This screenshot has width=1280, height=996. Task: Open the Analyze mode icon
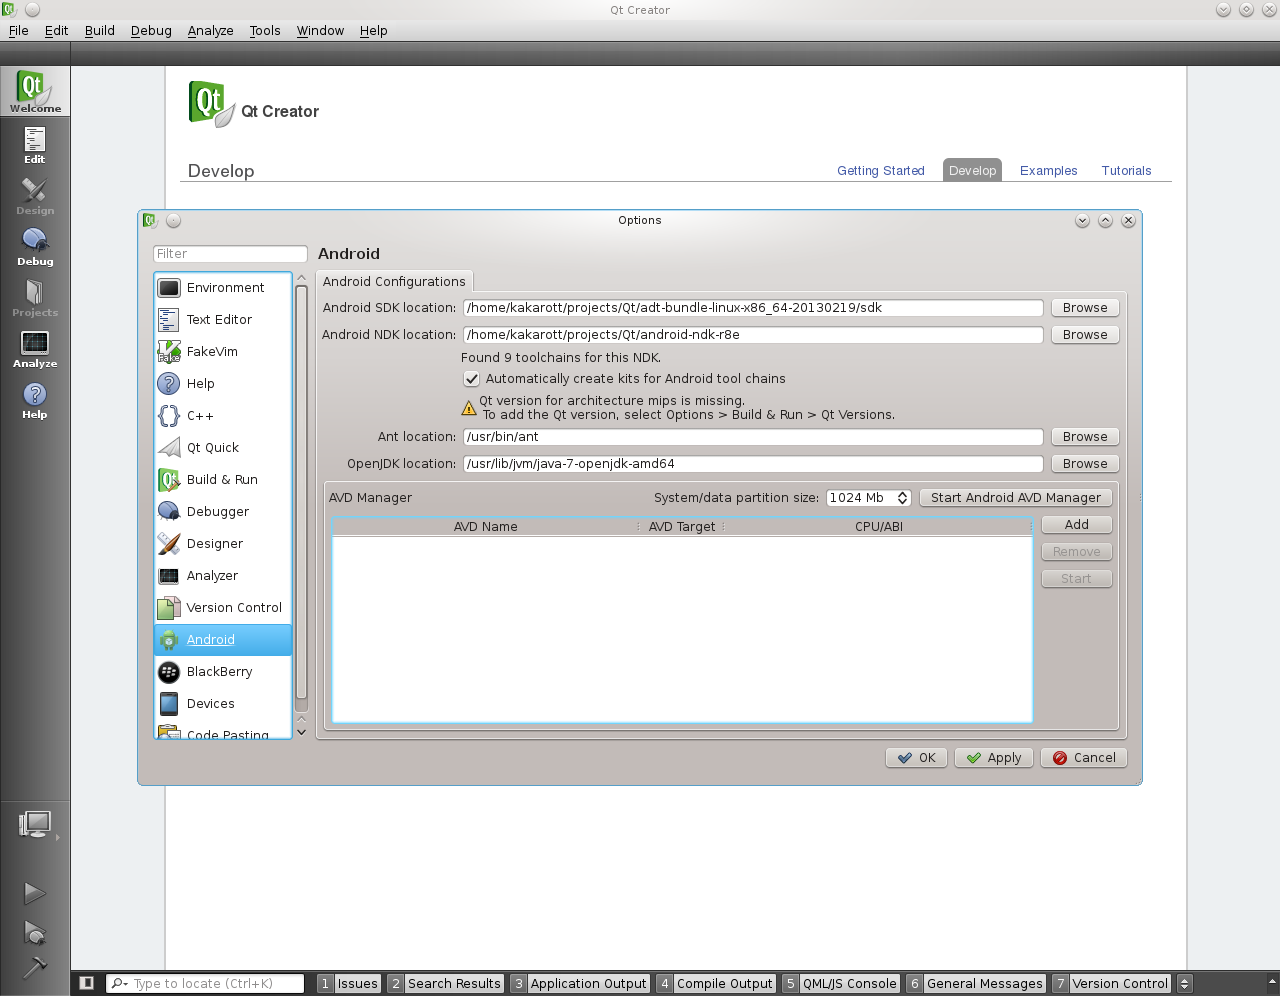pos(34,347)
